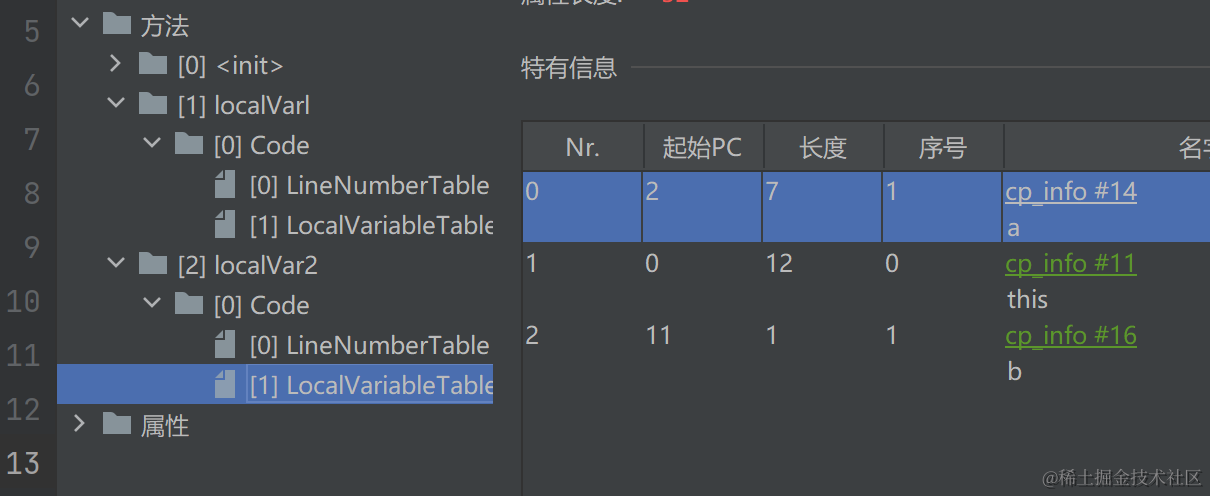The height and width of the screenshot is (496, 1210).
Task: Select the 起始PC column header
Action: 703,148
